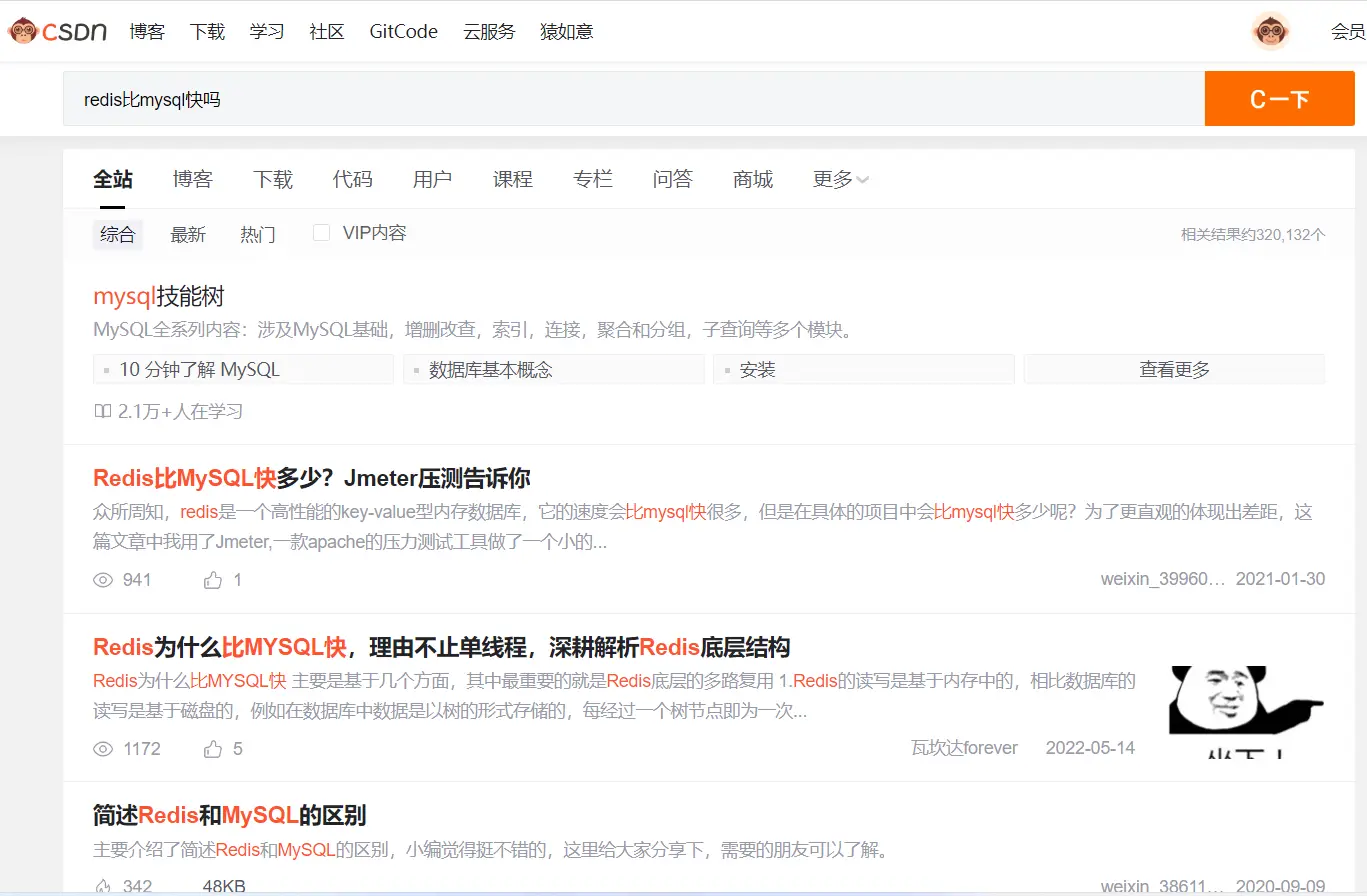Viewport: 1367px width, 896px height.
Task: Open author 瓦坎达forever profile
Action: tap(964, 748)
